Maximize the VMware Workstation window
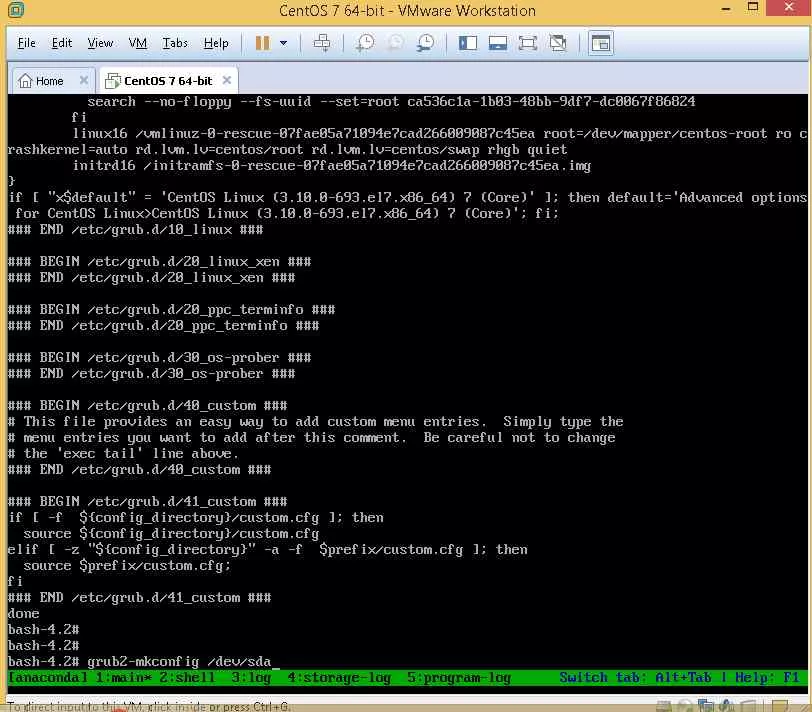 tap(753, 7)
